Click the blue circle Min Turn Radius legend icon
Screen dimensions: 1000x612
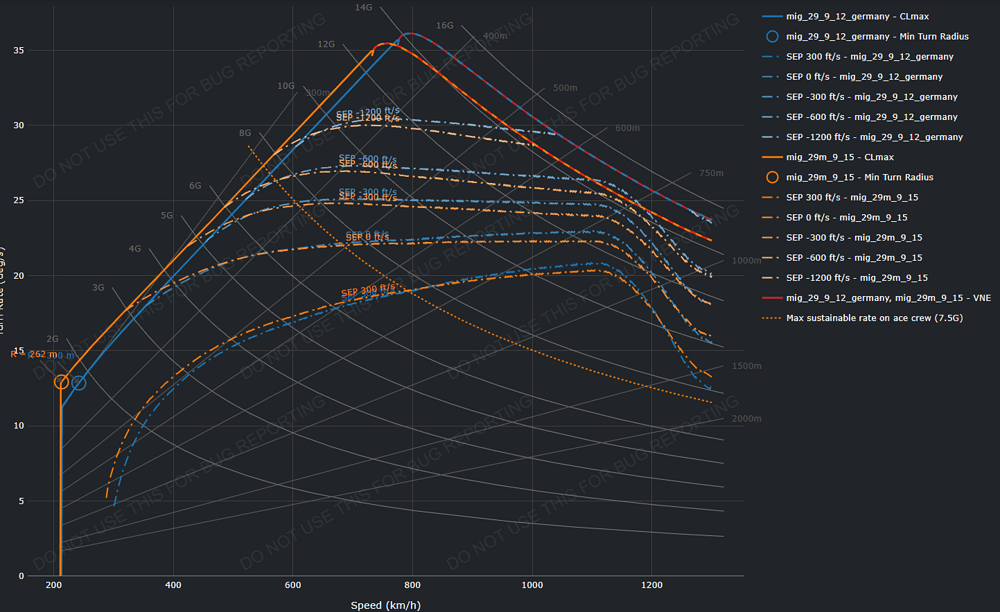point(772,36)
